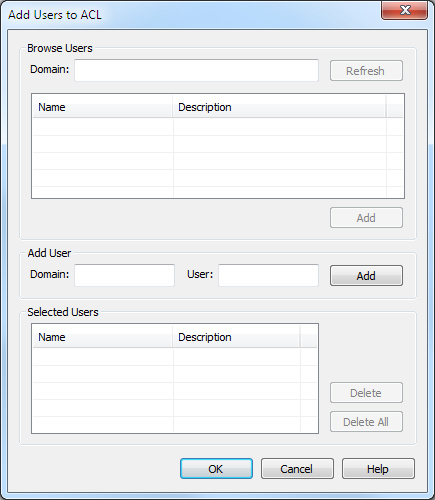This screenshot has height=500, width=435.
Task: Open the Help button
Action: (378, 469)
